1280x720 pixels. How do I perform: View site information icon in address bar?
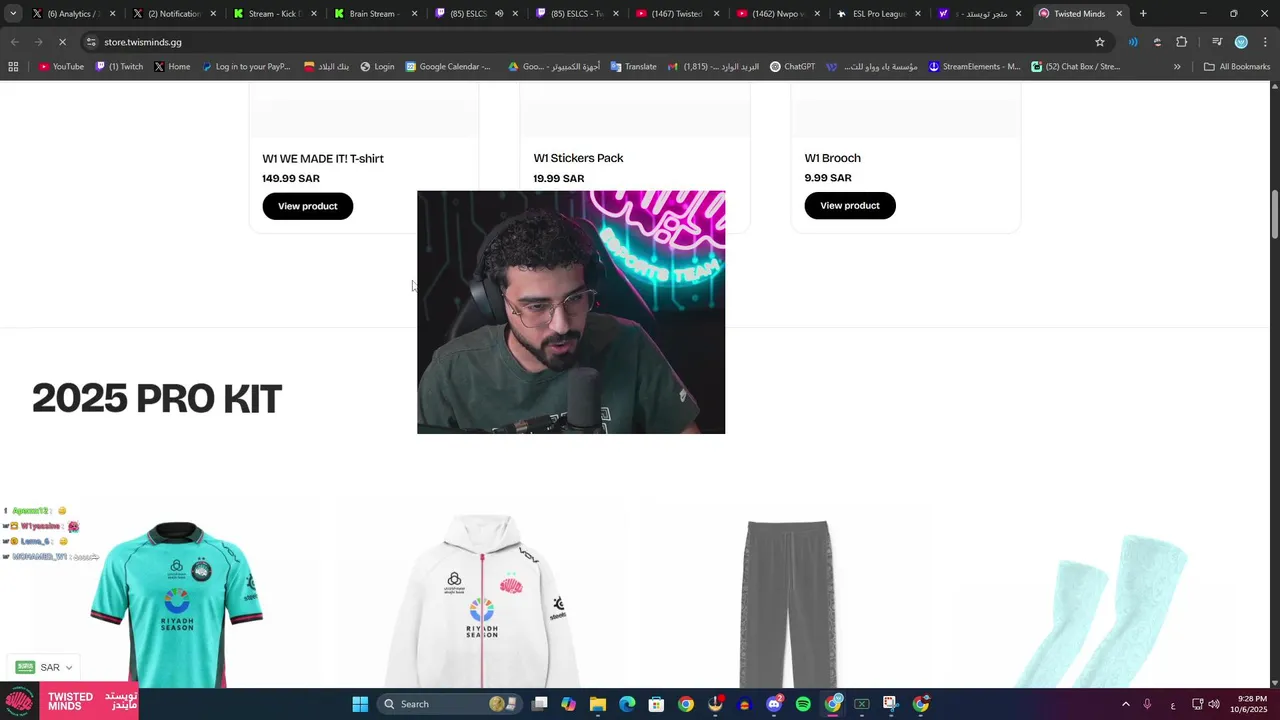point(91,42)
